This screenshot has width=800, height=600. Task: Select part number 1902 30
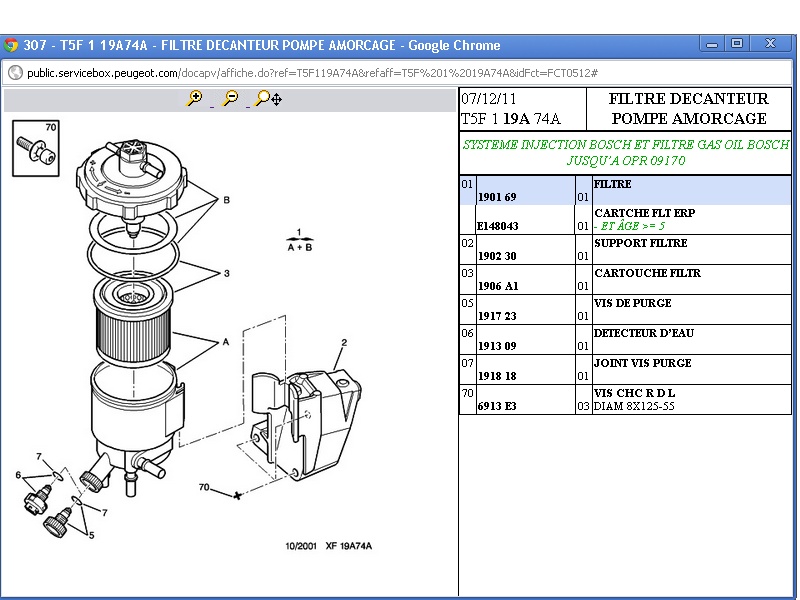497,256
